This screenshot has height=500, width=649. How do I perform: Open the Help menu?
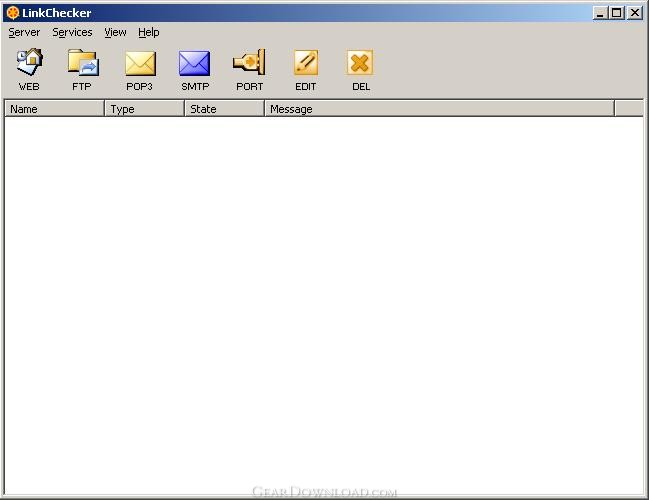pos(149,32)
